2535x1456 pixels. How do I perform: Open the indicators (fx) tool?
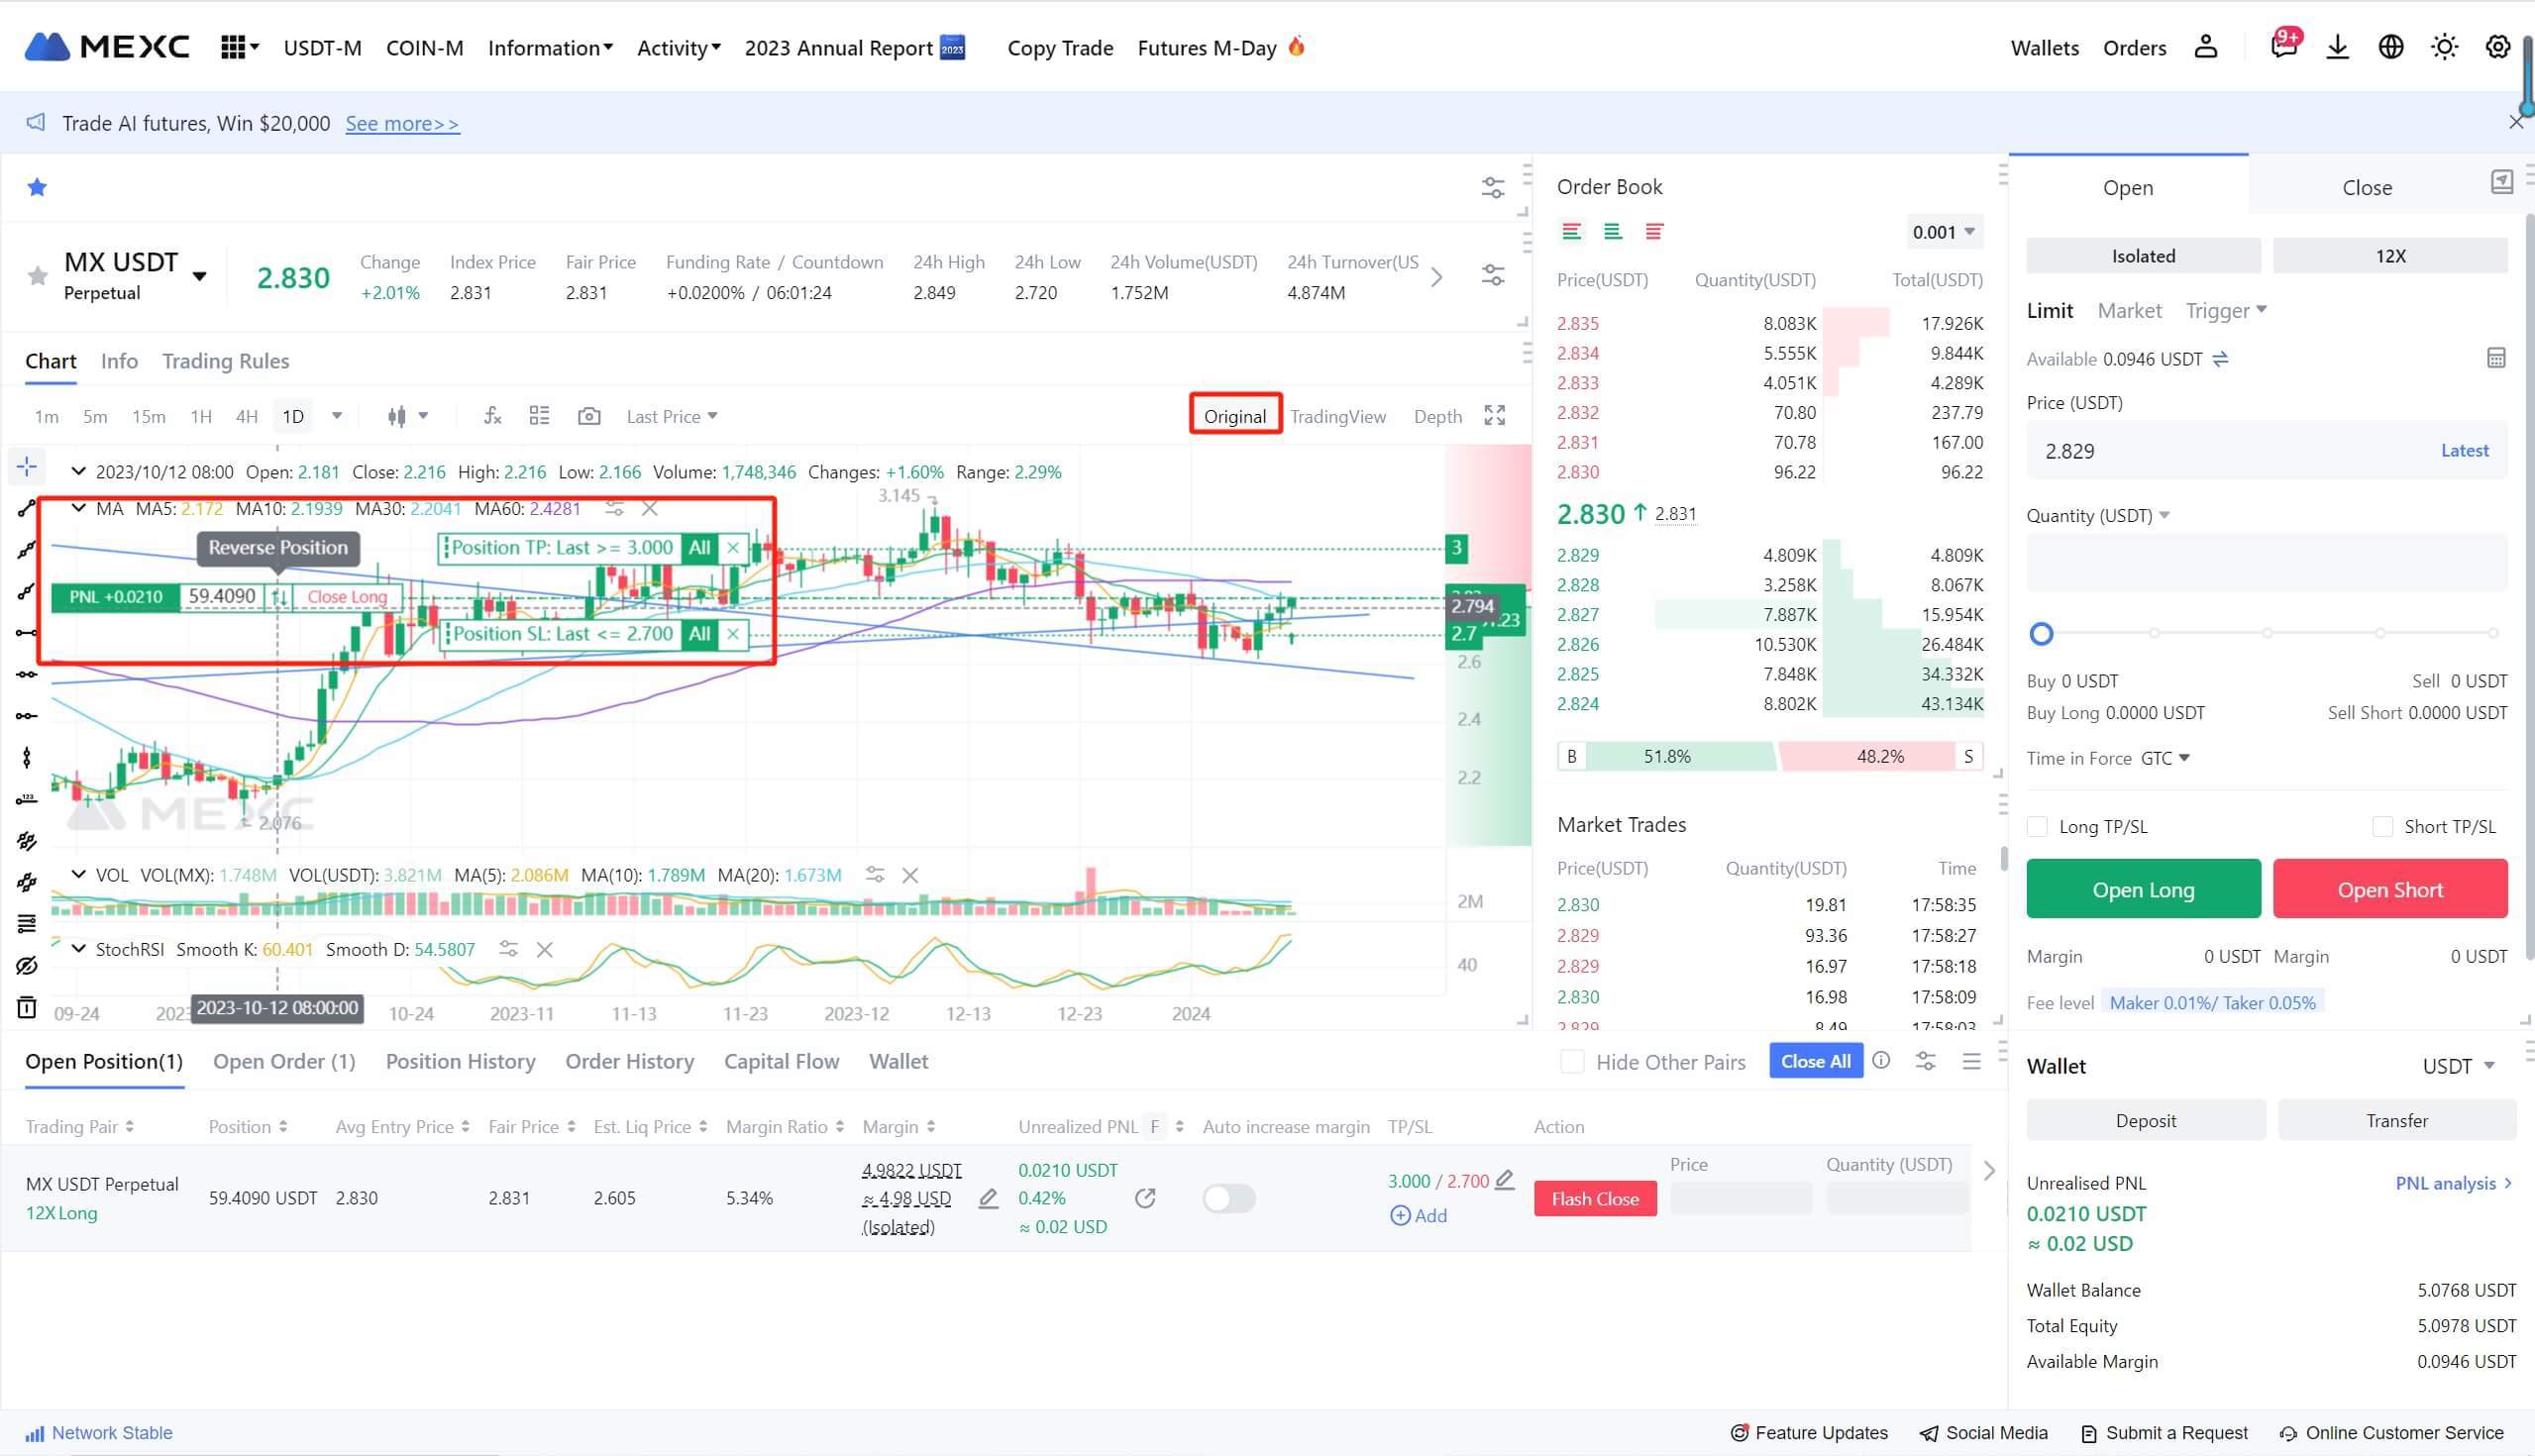[492, 416]
